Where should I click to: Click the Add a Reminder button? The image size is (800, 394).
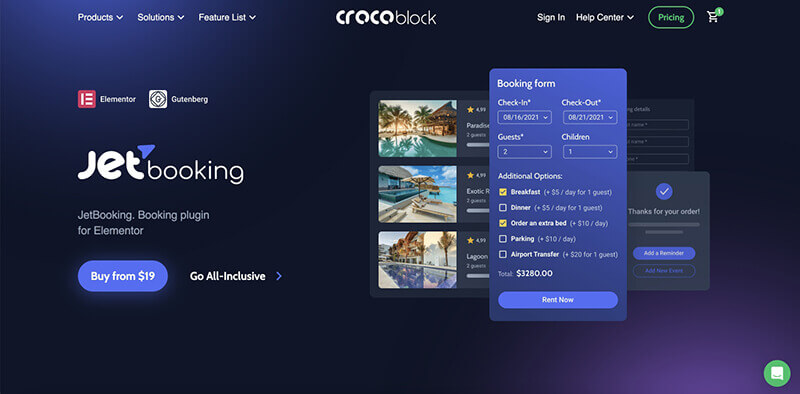[664, 253]
